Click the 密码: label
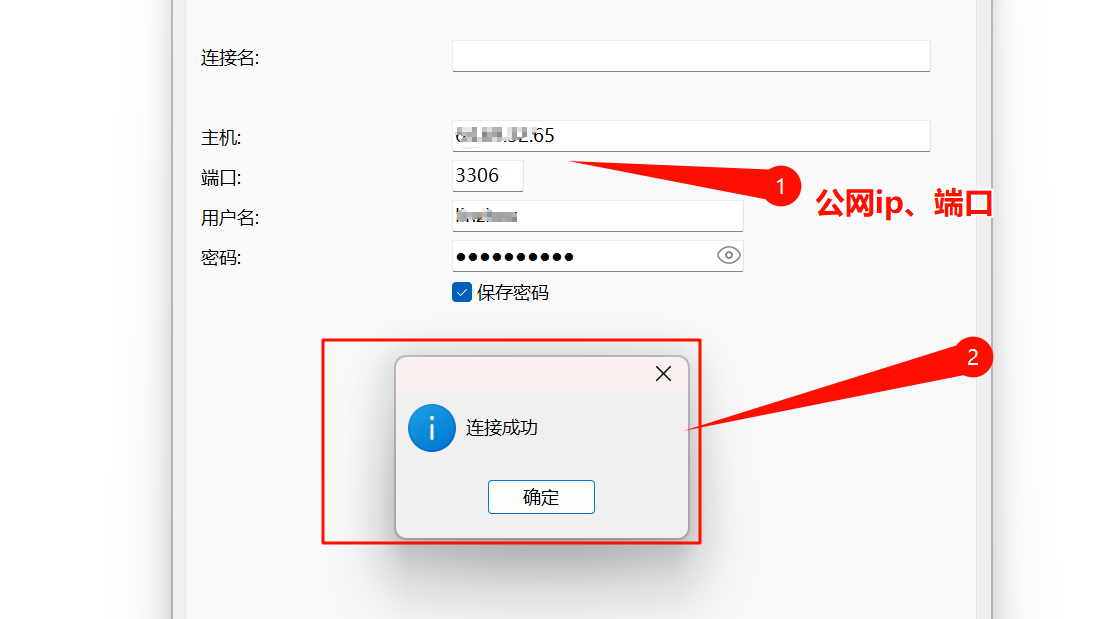The height and width of the screenshot is (619, 1119). click(x=221, y=258)
